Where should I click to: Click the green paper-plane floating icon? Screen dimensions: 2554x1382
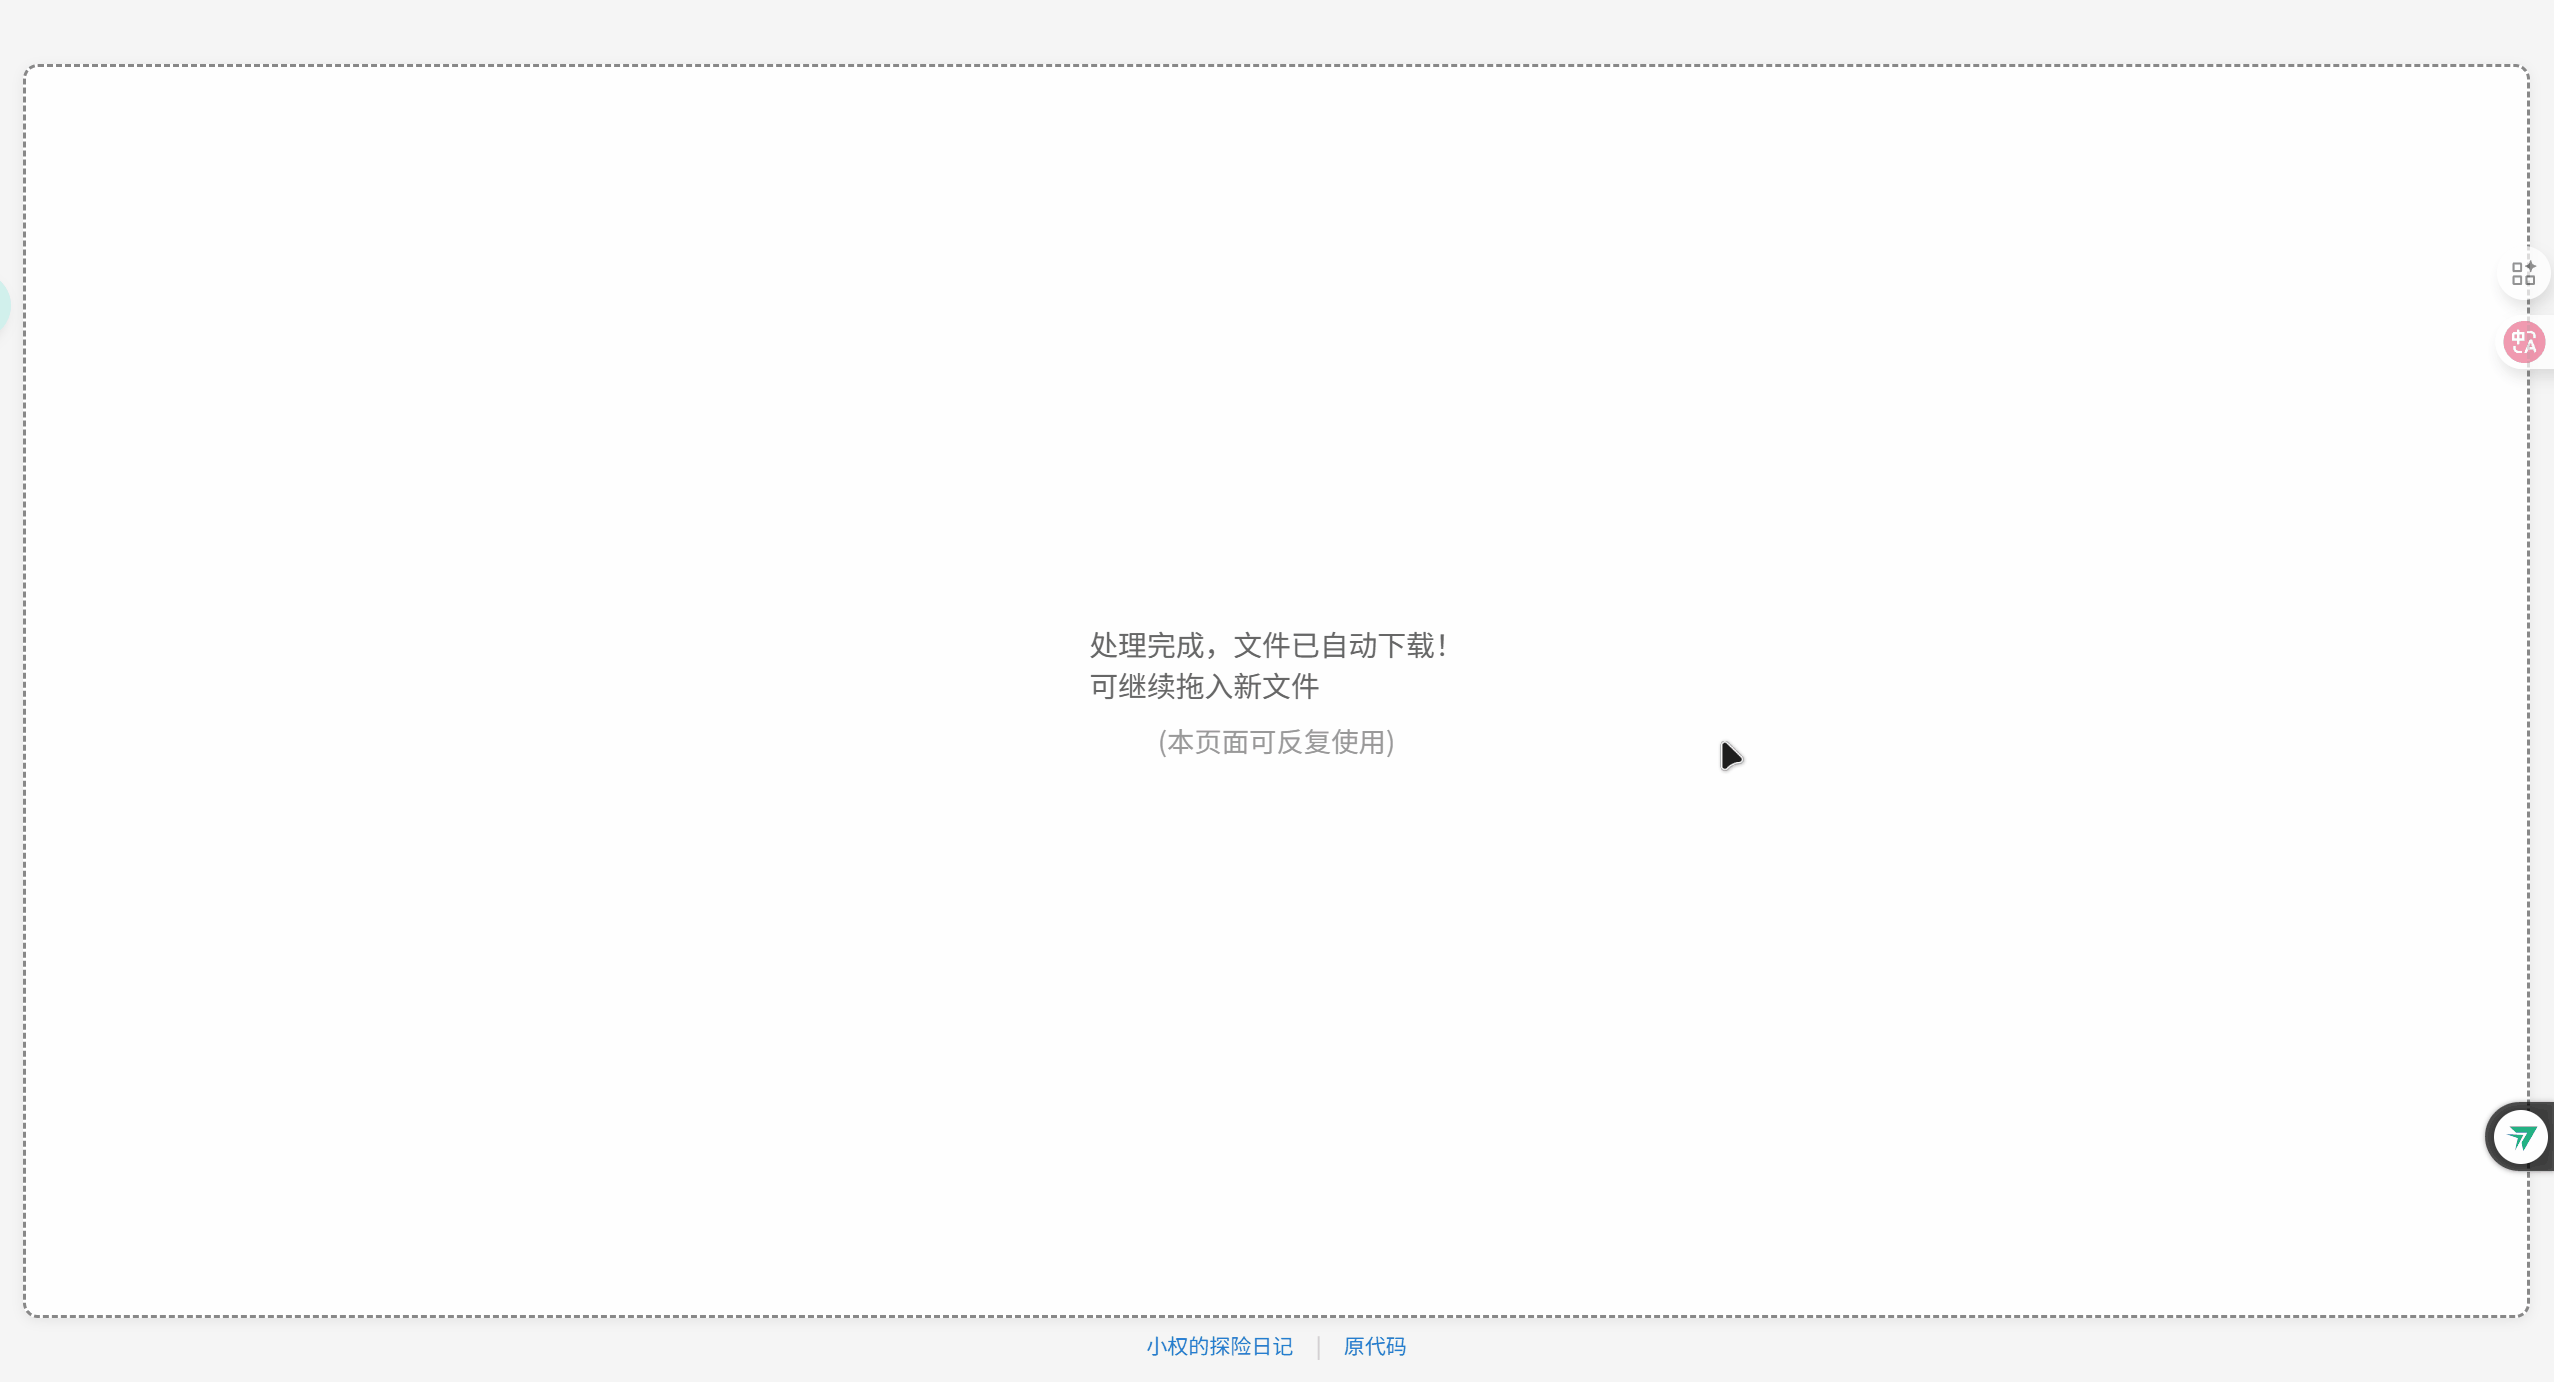click(x=2520, y=1137)
